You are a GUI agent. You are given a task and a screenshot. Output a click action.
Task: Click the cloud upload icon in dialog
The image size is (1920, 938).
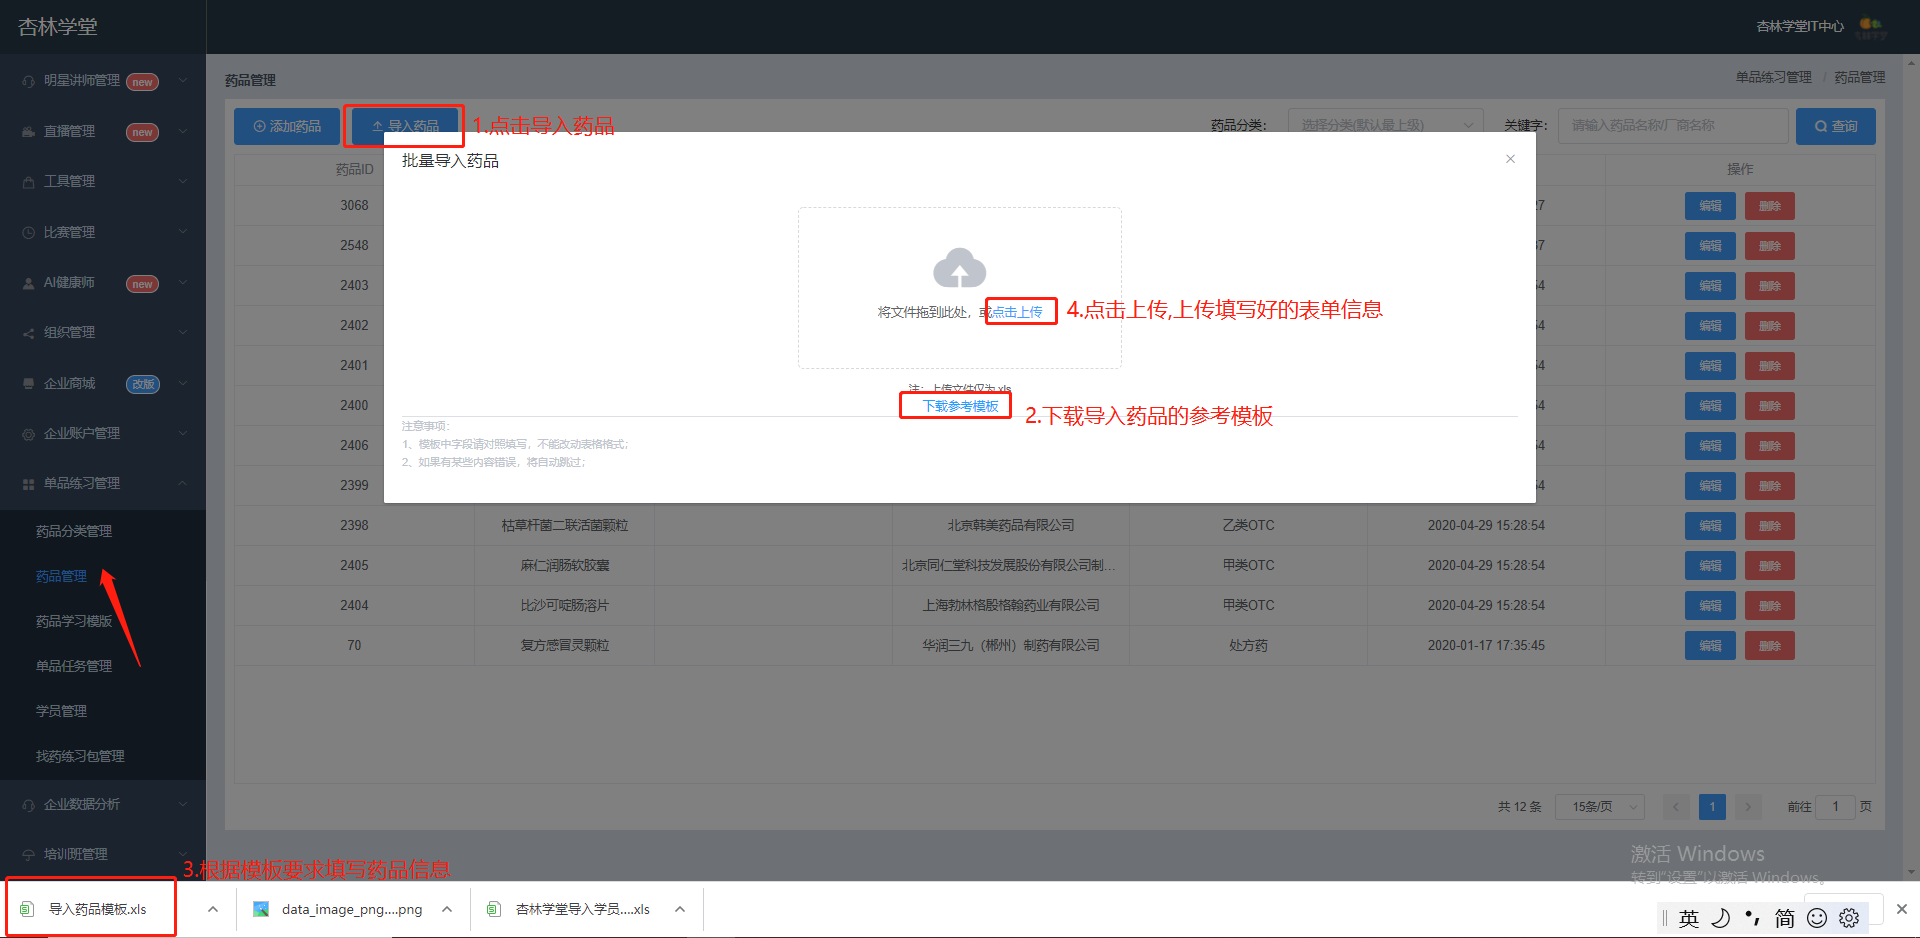point(959,268)
